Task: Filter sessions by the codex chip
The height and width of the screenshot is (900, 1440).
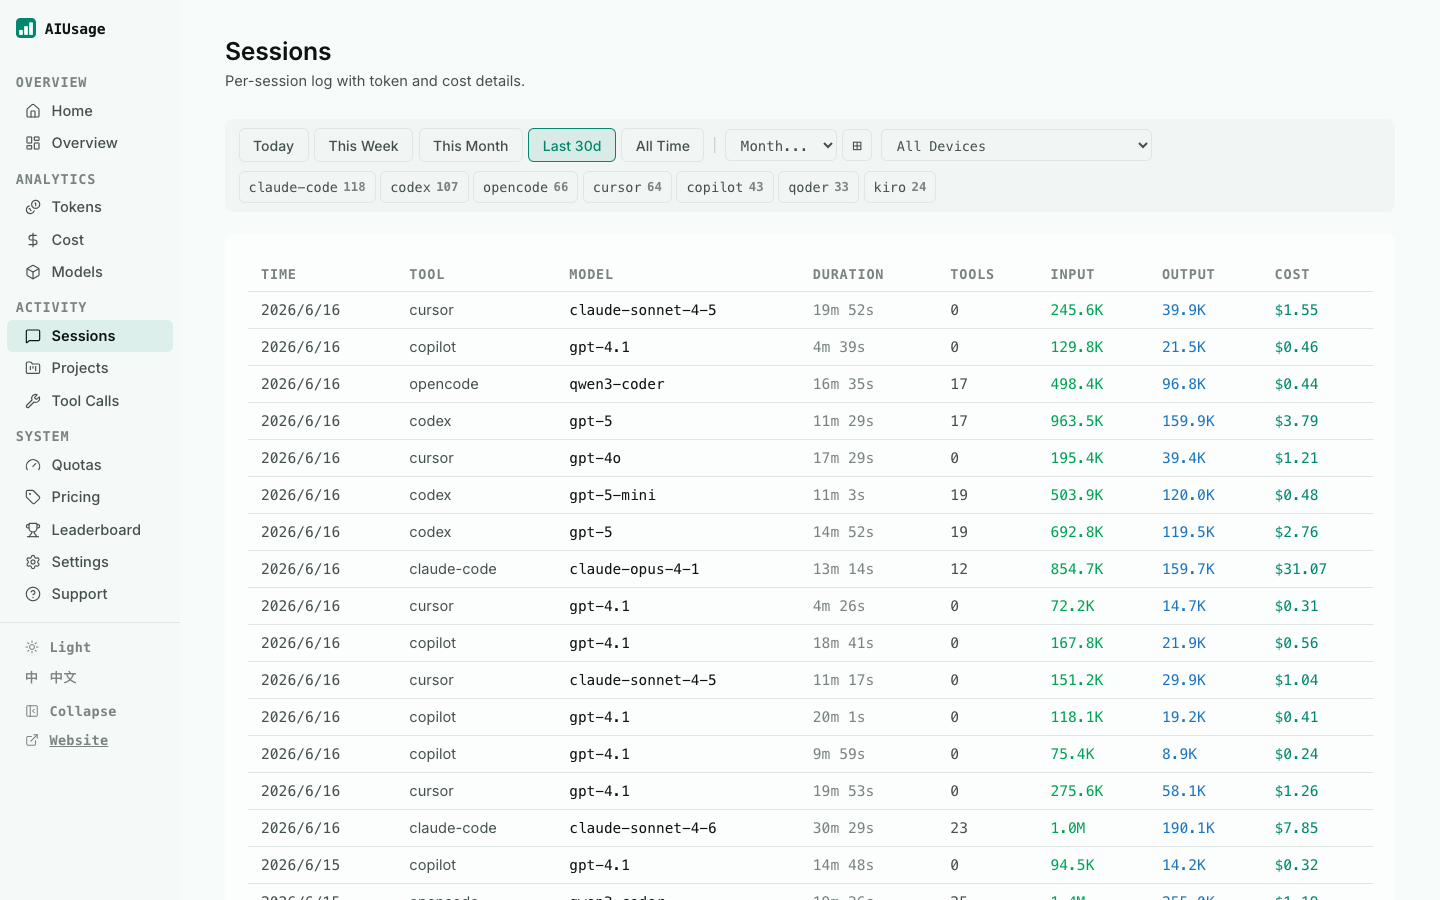Action: [x=424, y=187]
